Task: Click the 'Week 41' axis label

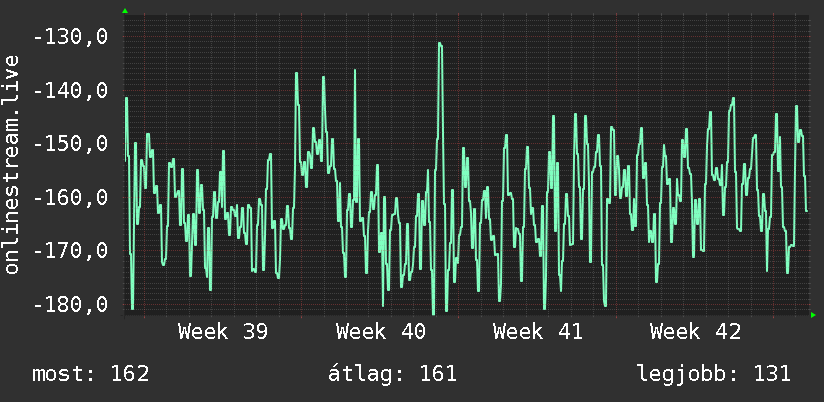Action: (x=538, y=332)
